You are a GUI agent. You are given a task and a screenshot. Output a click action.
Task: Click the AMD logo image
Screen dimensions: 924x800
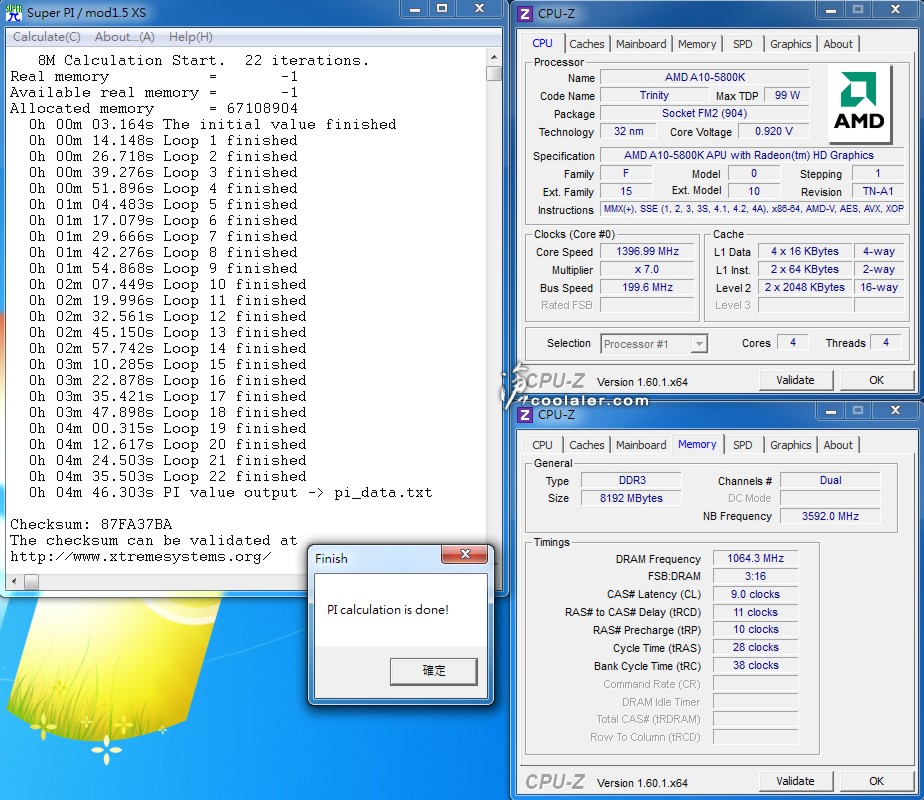tap(860, 103)
